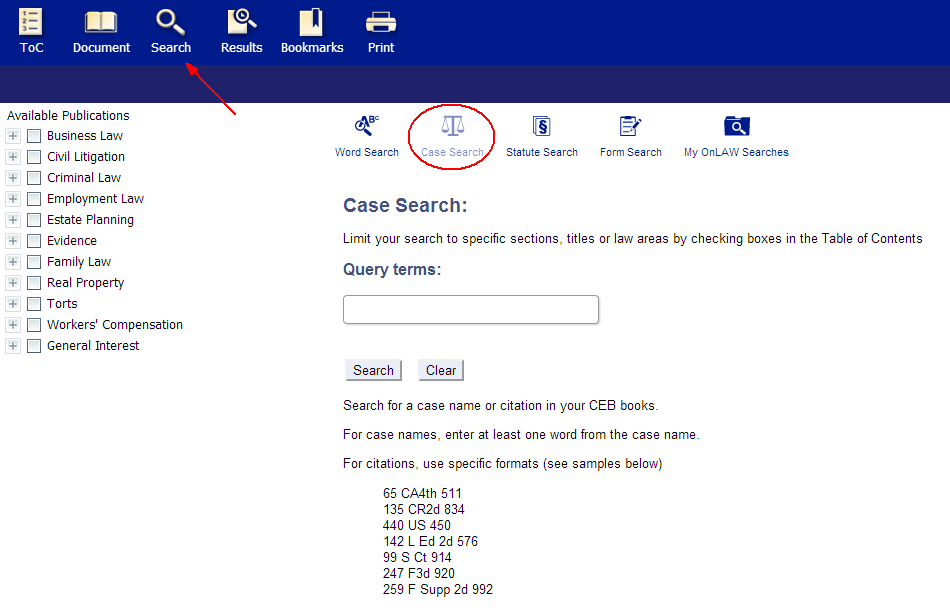Expand the Employment Law tree node
Screen dimensions: 950x616
click(x=13, y=199)
